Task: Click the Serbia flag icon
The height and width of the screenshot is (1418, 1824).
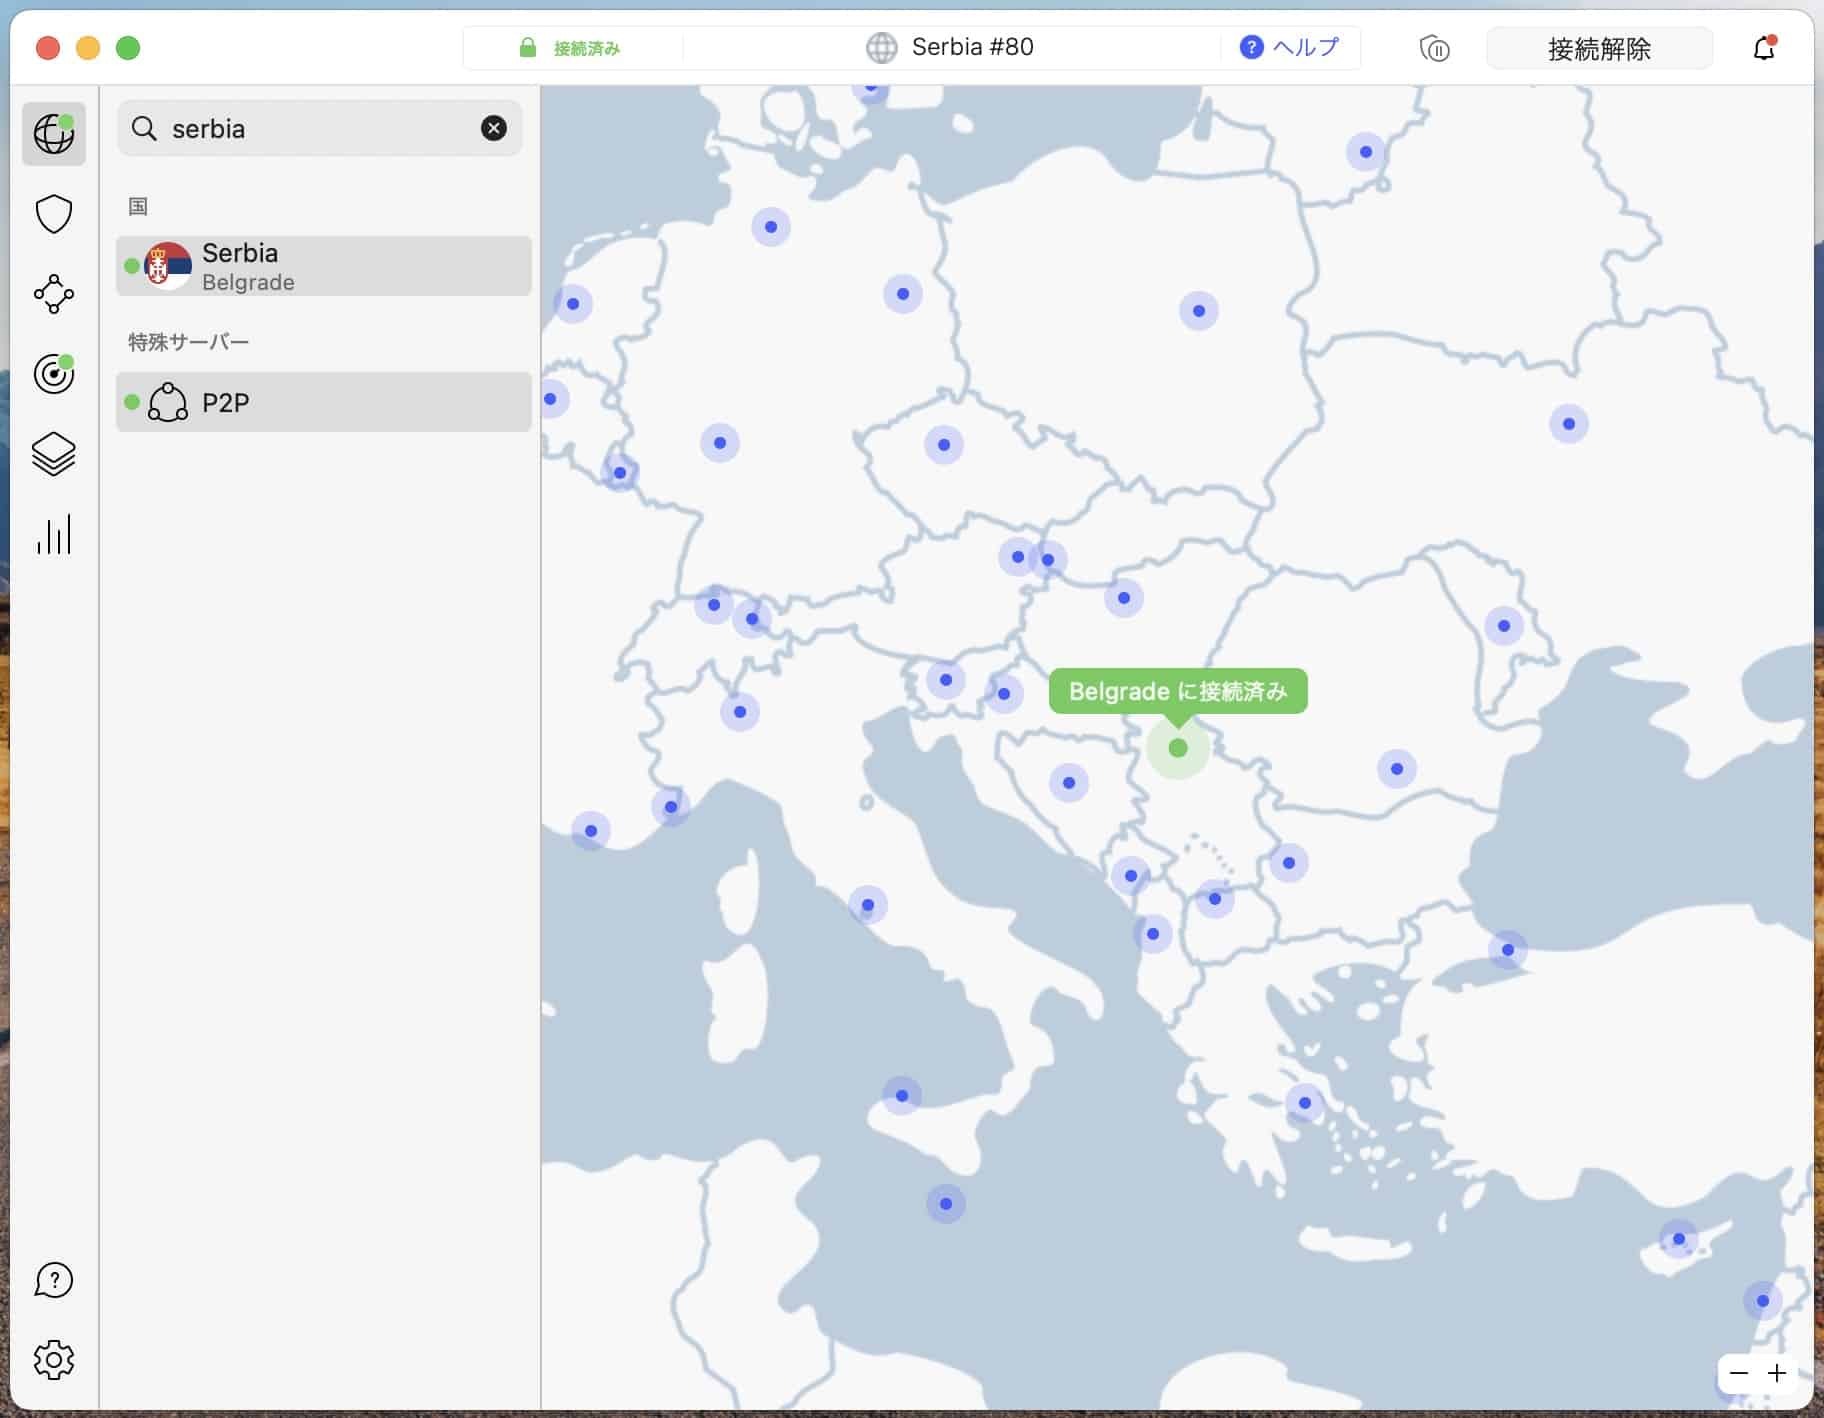Action: [x=168, y=266]
